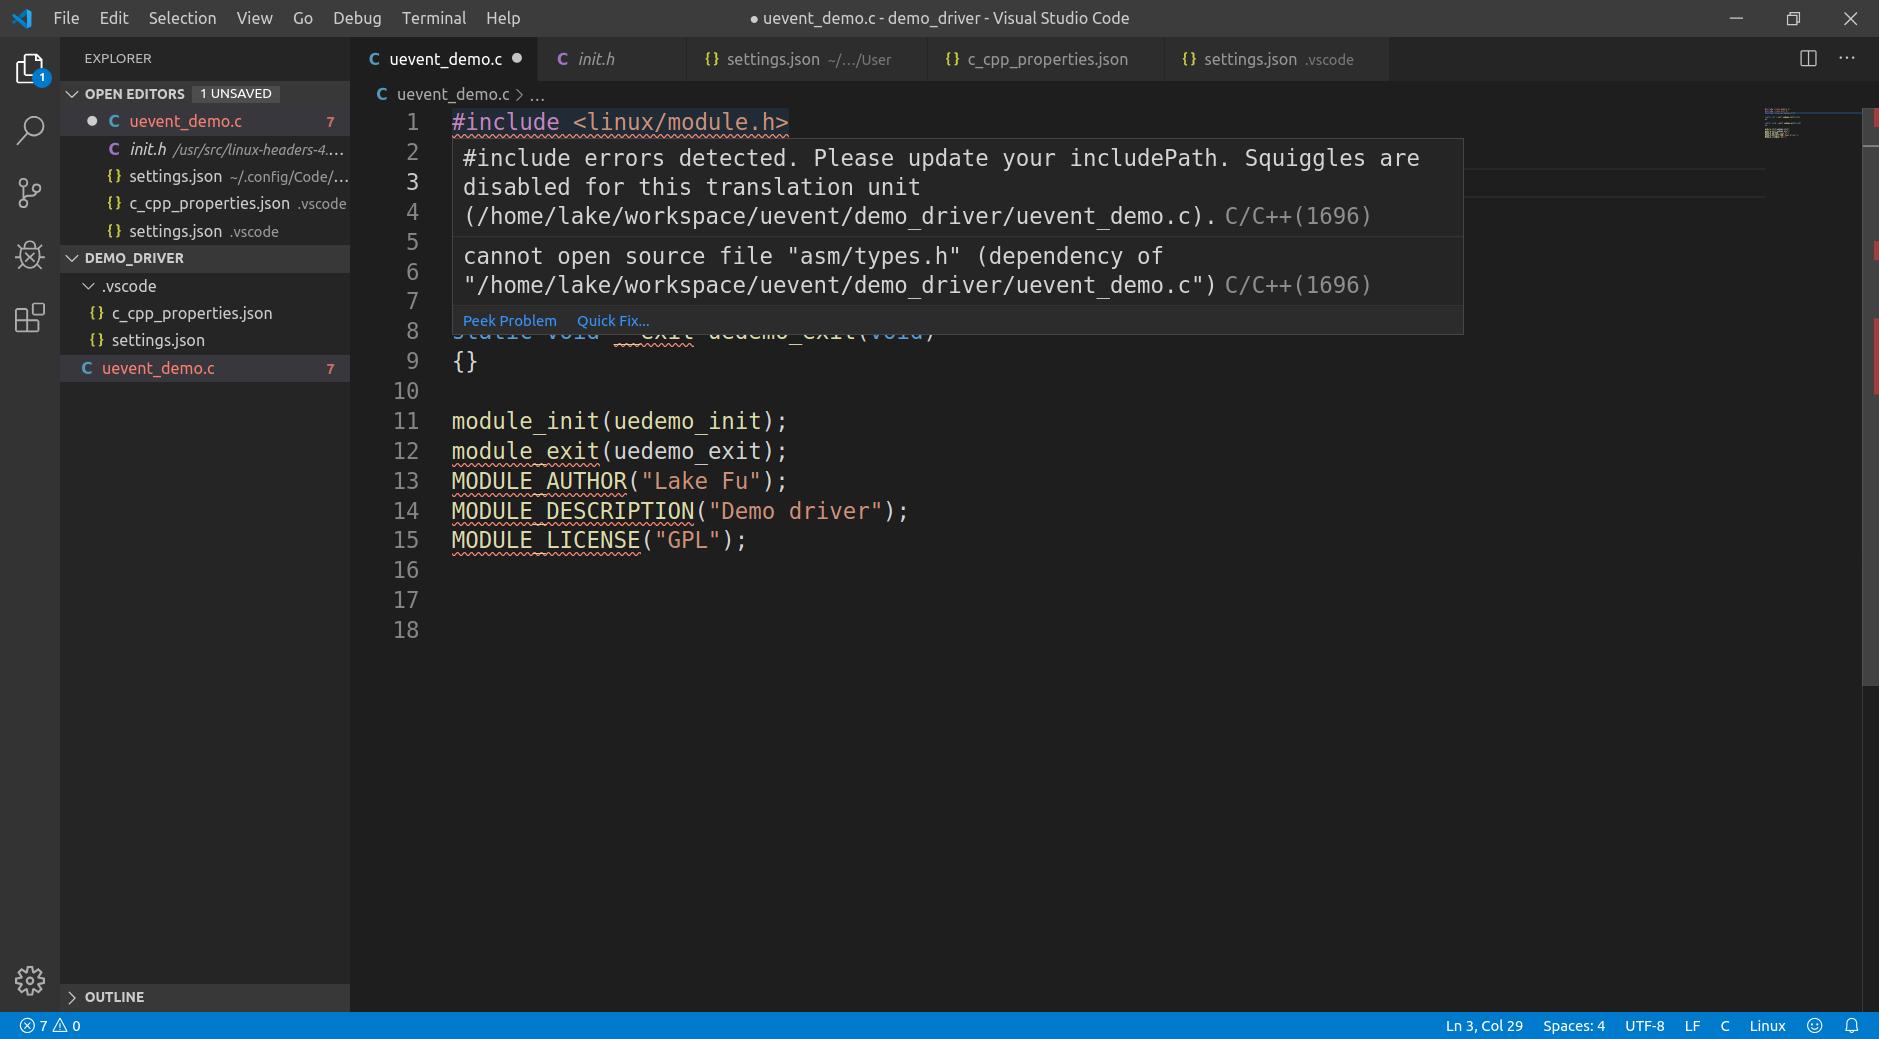The width and height of the screenshot is (1879, 1039).
Task: Open the Extensions view icon
Action: tap(30, 318)
